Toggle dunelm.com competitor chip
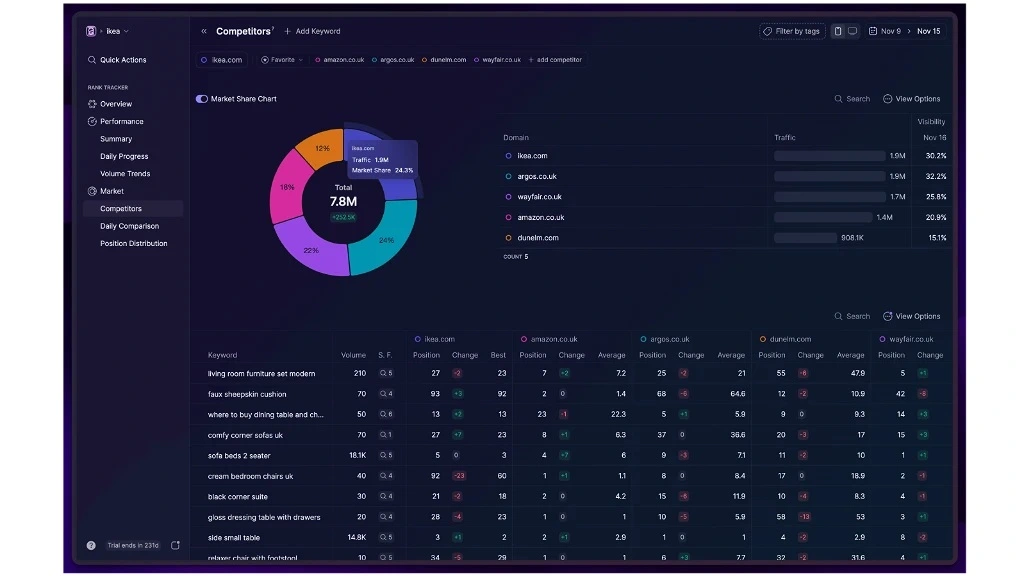The image size is (1024, 576). pyautogui.click(x=444, y=59)
